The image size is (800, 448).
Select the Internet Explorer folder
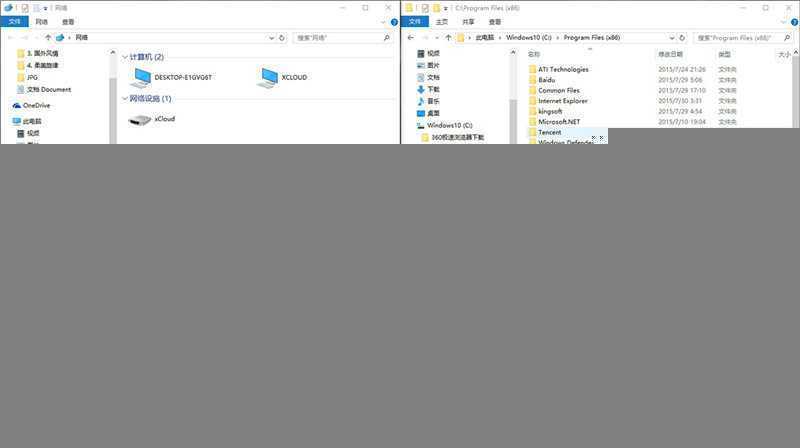558,101
